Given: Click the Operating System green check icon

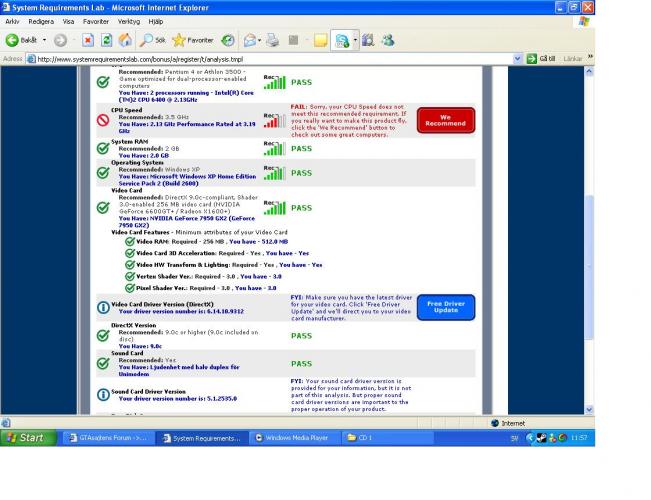Looking at the screenshot, I should [x=103, y=173].
